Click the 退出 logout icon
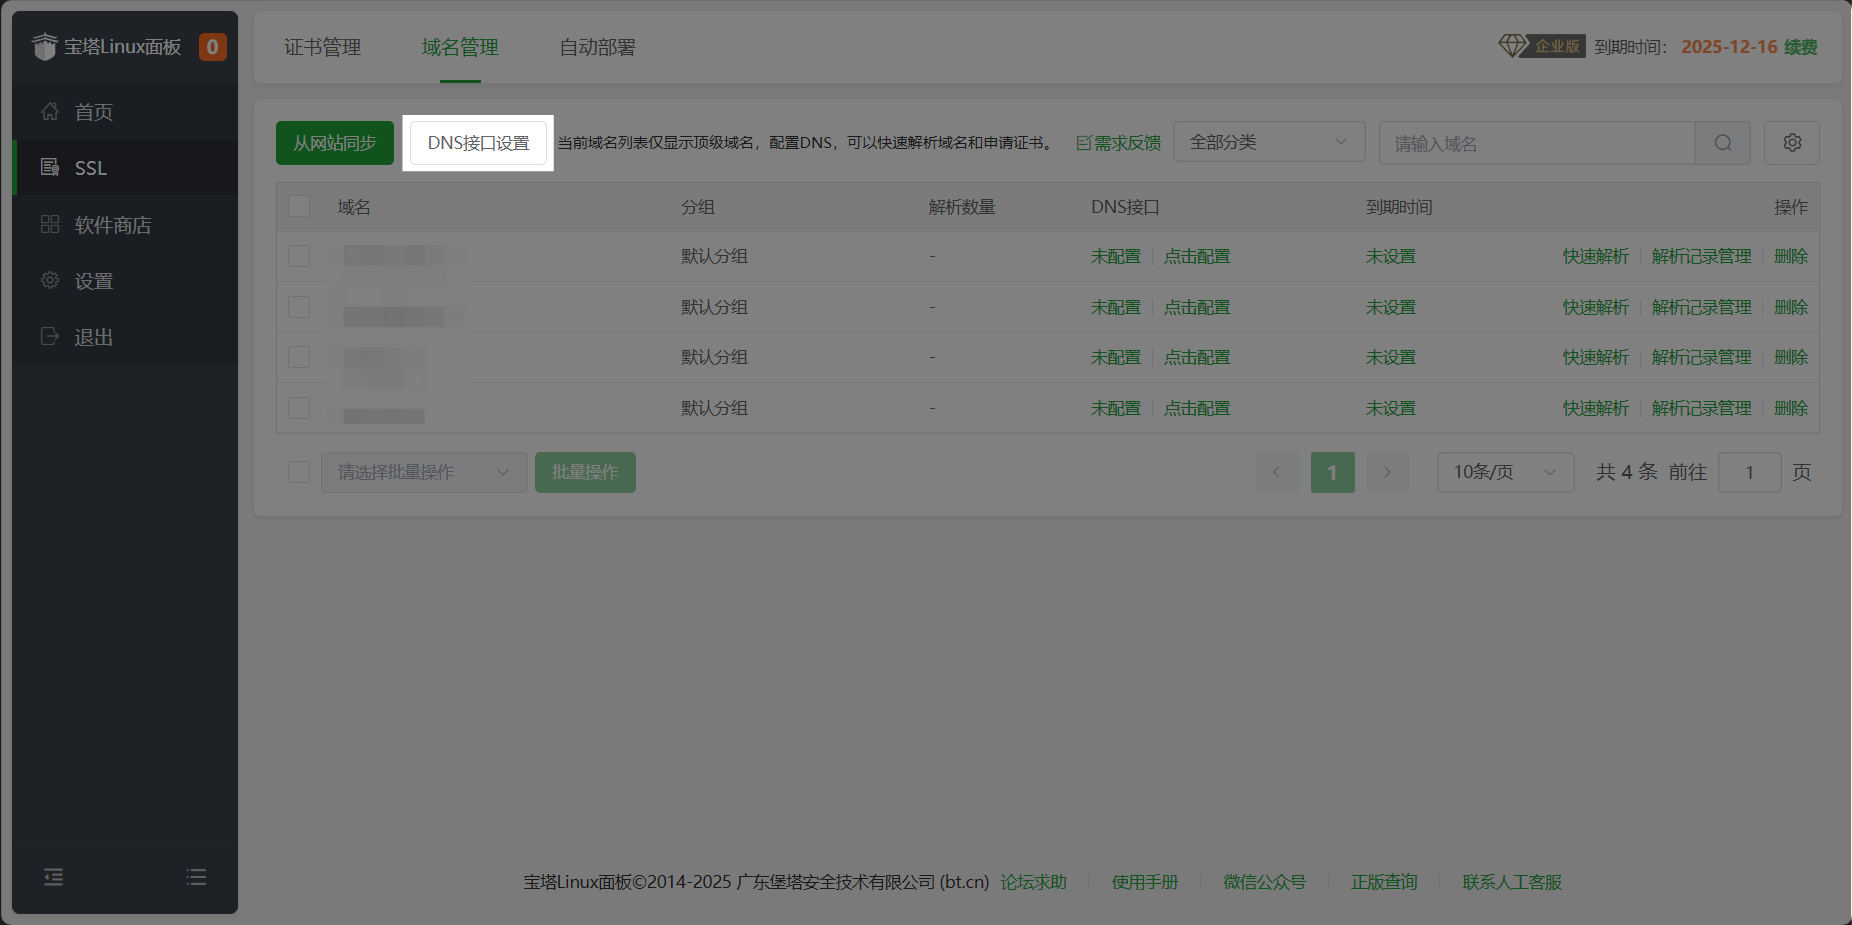The image size is (1852, 925). tap(50, 337)
